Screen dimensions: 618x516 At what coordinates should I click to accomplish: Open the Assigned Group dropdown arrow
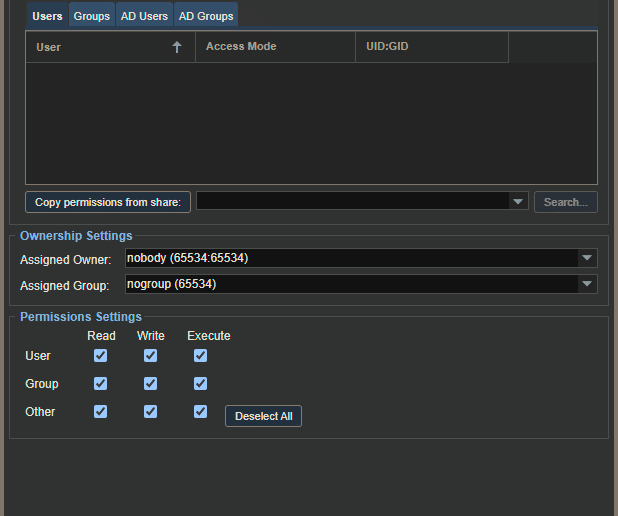click(587, 284)
